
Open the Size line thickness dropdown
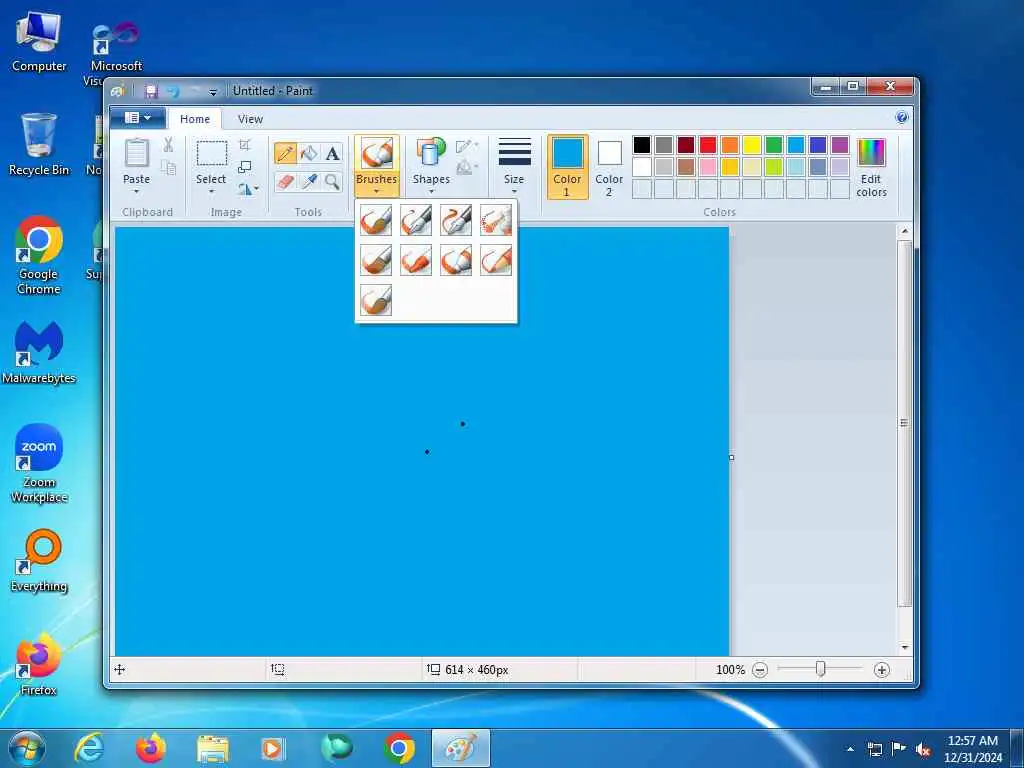514,167
